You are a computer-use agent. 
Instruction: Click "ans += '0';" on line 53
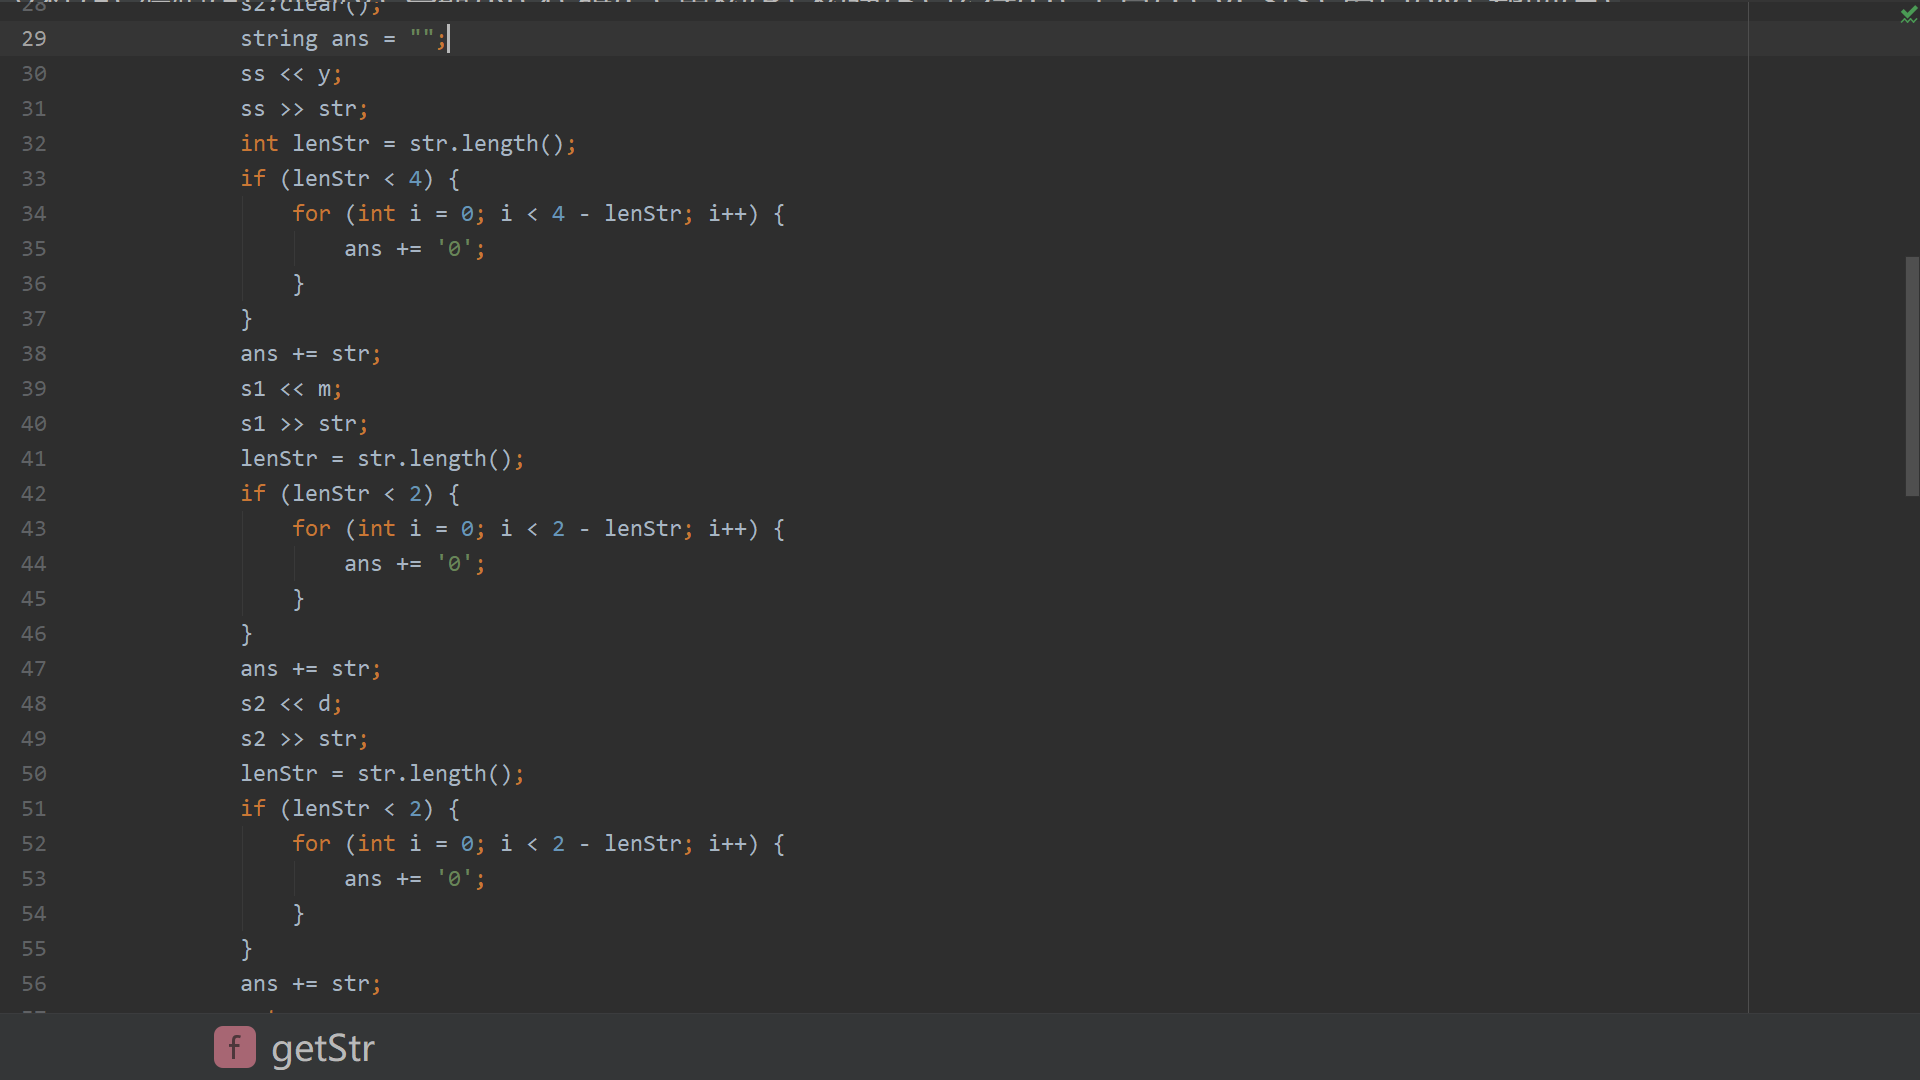click(415, 879)
